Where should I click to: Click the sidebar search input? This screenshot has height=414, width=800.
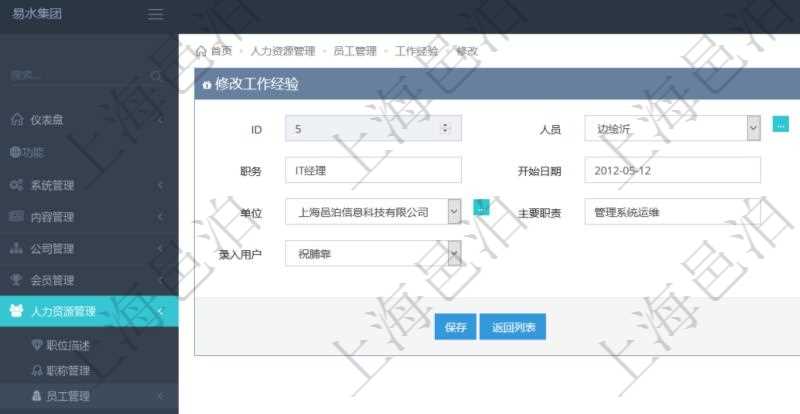click(79, 76)
